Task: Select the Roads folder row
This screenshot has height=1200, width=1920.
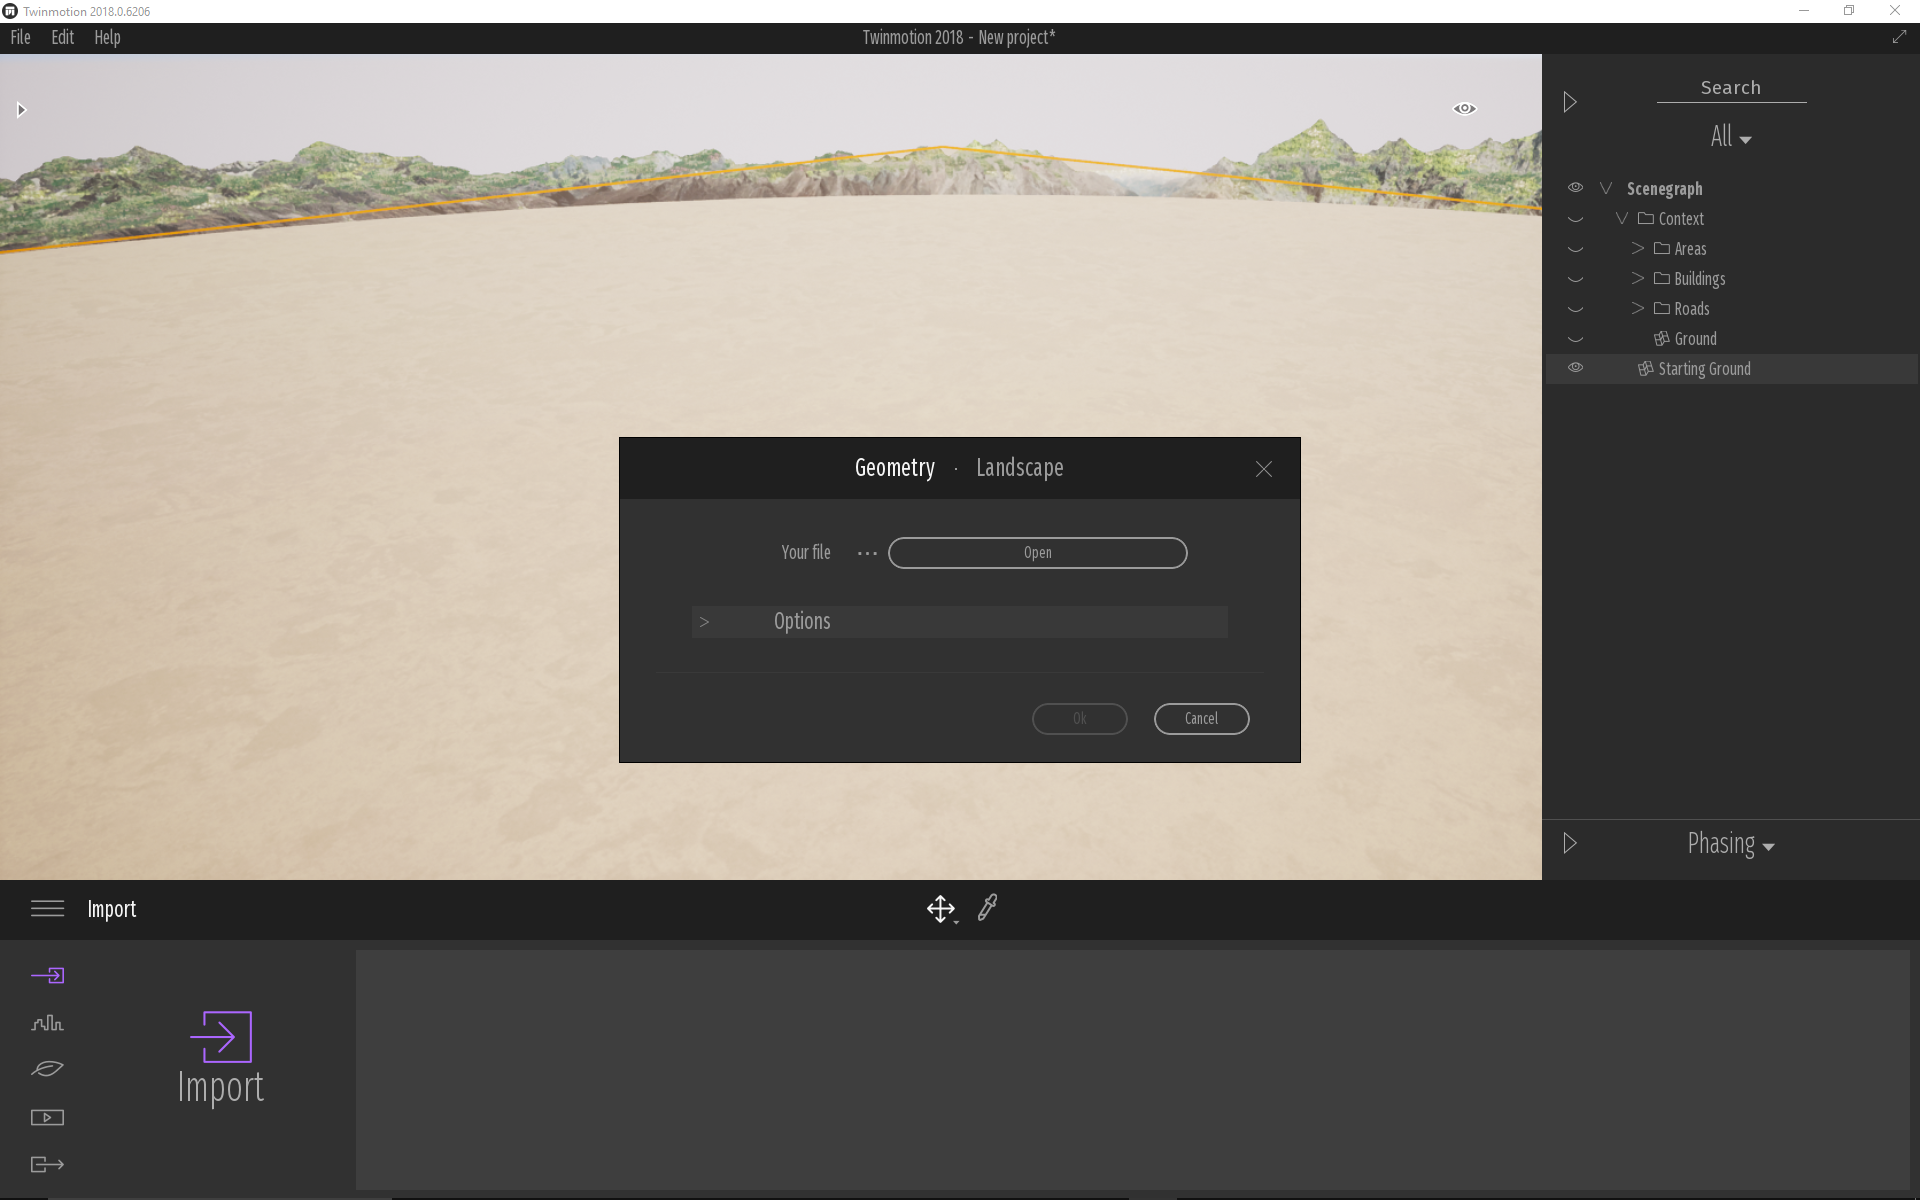Action: click(x=1731, y=309)
